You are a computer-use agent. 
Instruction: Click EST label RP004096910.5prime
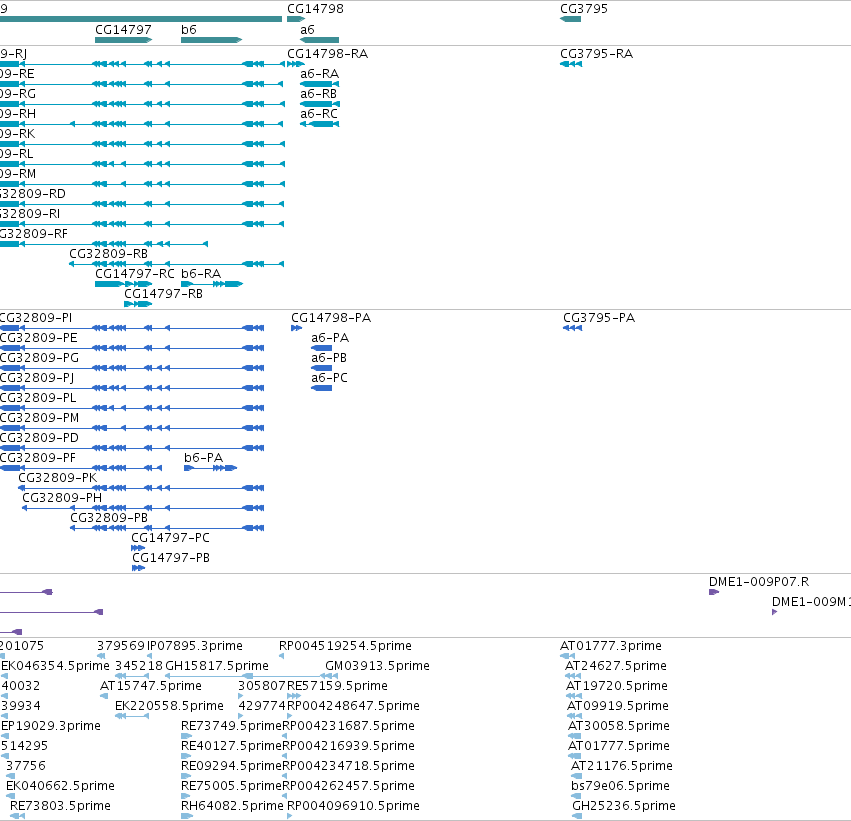[353, 806]
